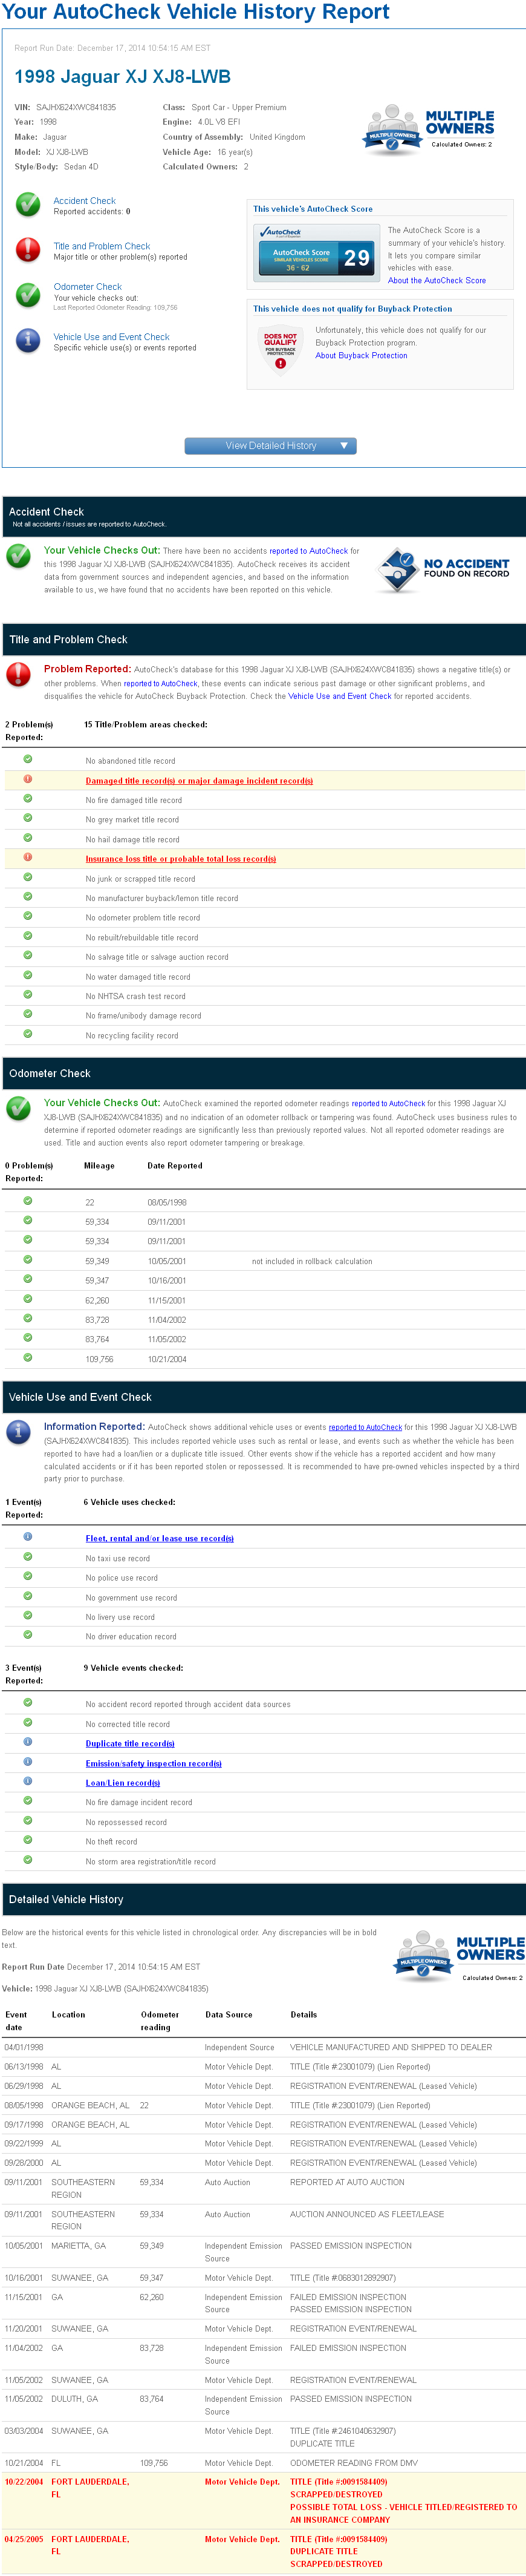
Task: Expand the View Detailed History button
Action: point(270,446)
